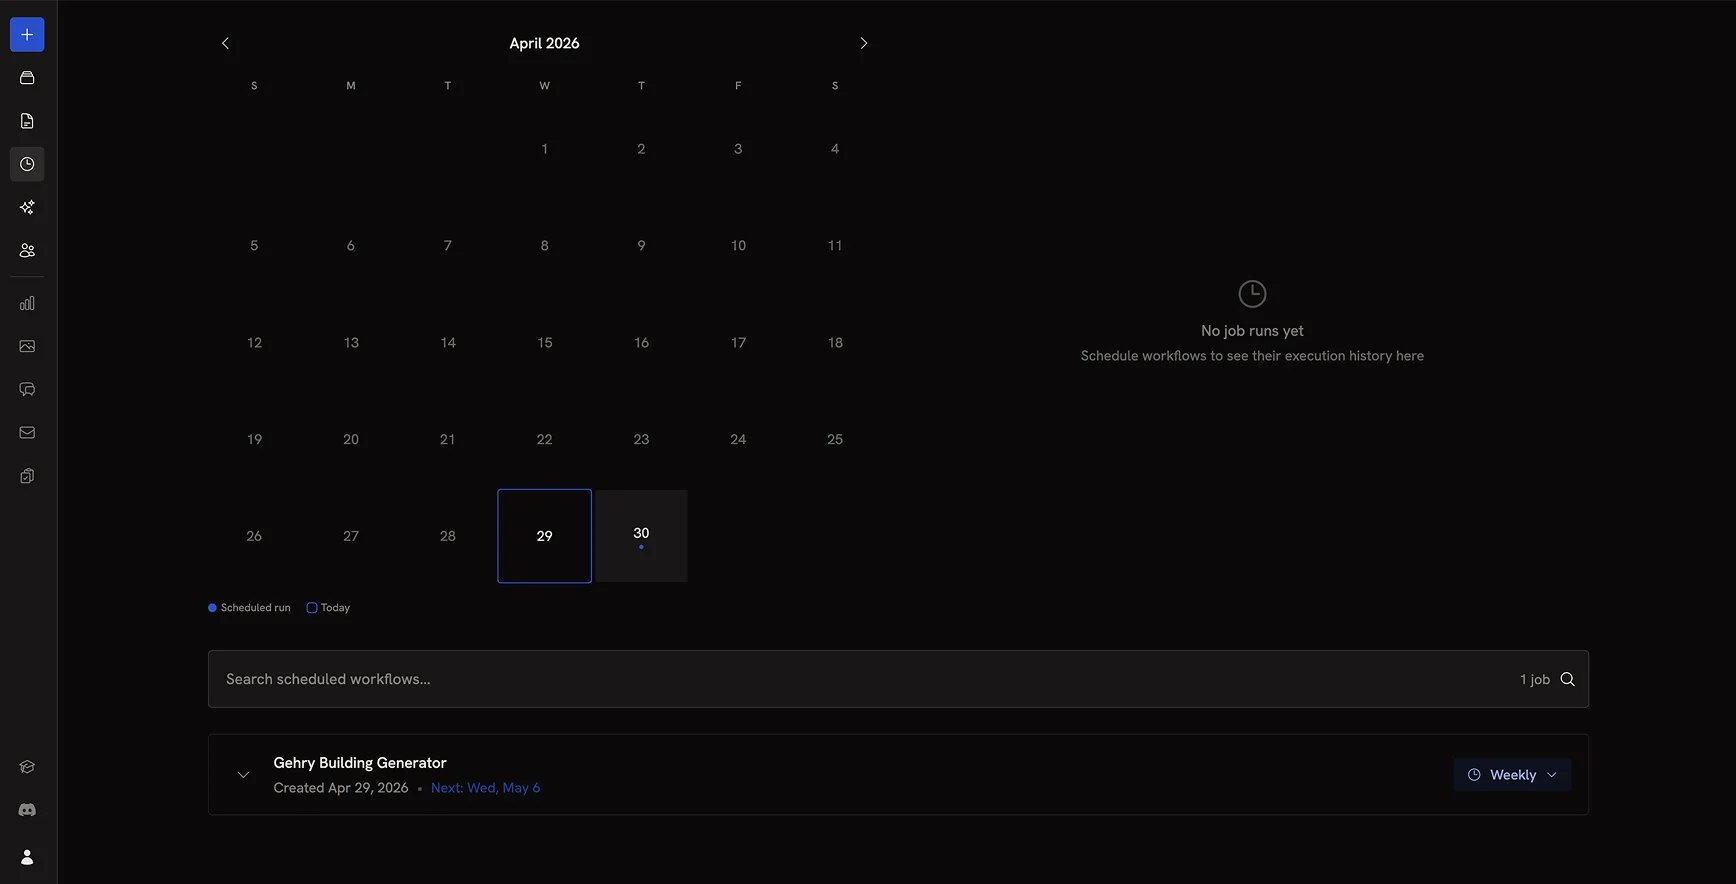Image resolution: width=1736 pixels, height=884 pixels.
Task: Click the Search scheduled workflows field
Action: pyautogui.click(x=898, y=679)
